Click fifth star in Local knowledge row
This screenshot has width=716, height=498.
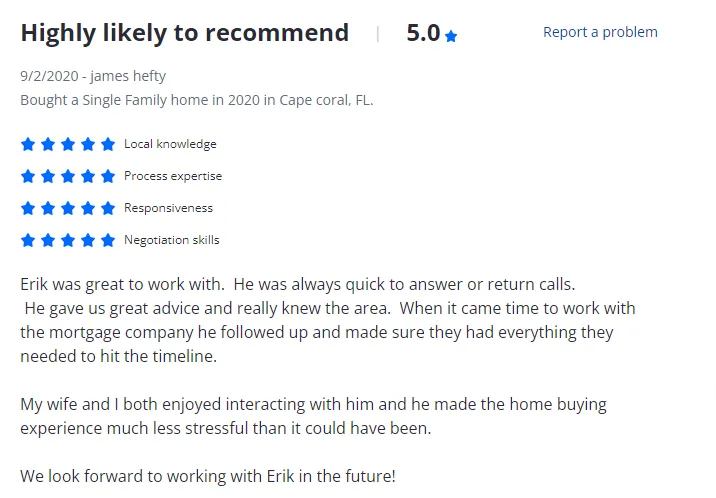pos(108,144)
